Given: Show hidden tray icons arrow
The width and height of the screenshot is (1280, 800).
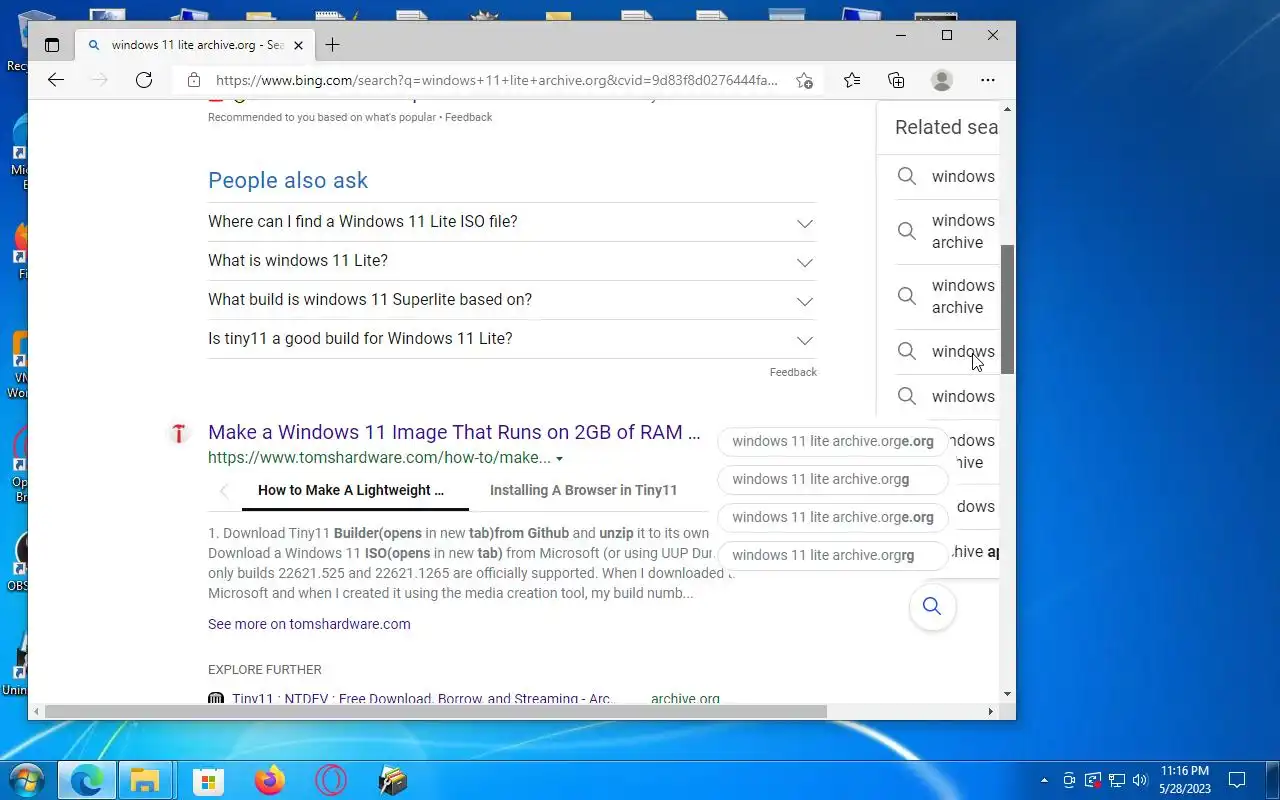Looking at the screenshot, I should point(1045,780).
